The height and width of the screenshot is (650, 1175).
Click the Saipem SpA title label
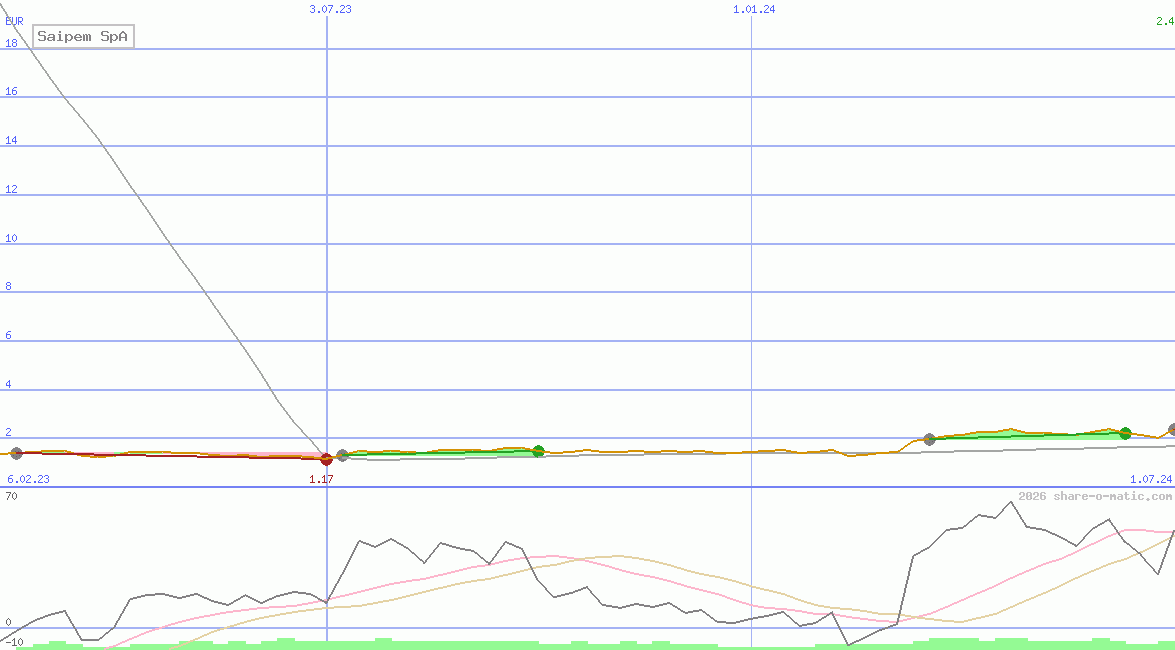coord(83,37)
